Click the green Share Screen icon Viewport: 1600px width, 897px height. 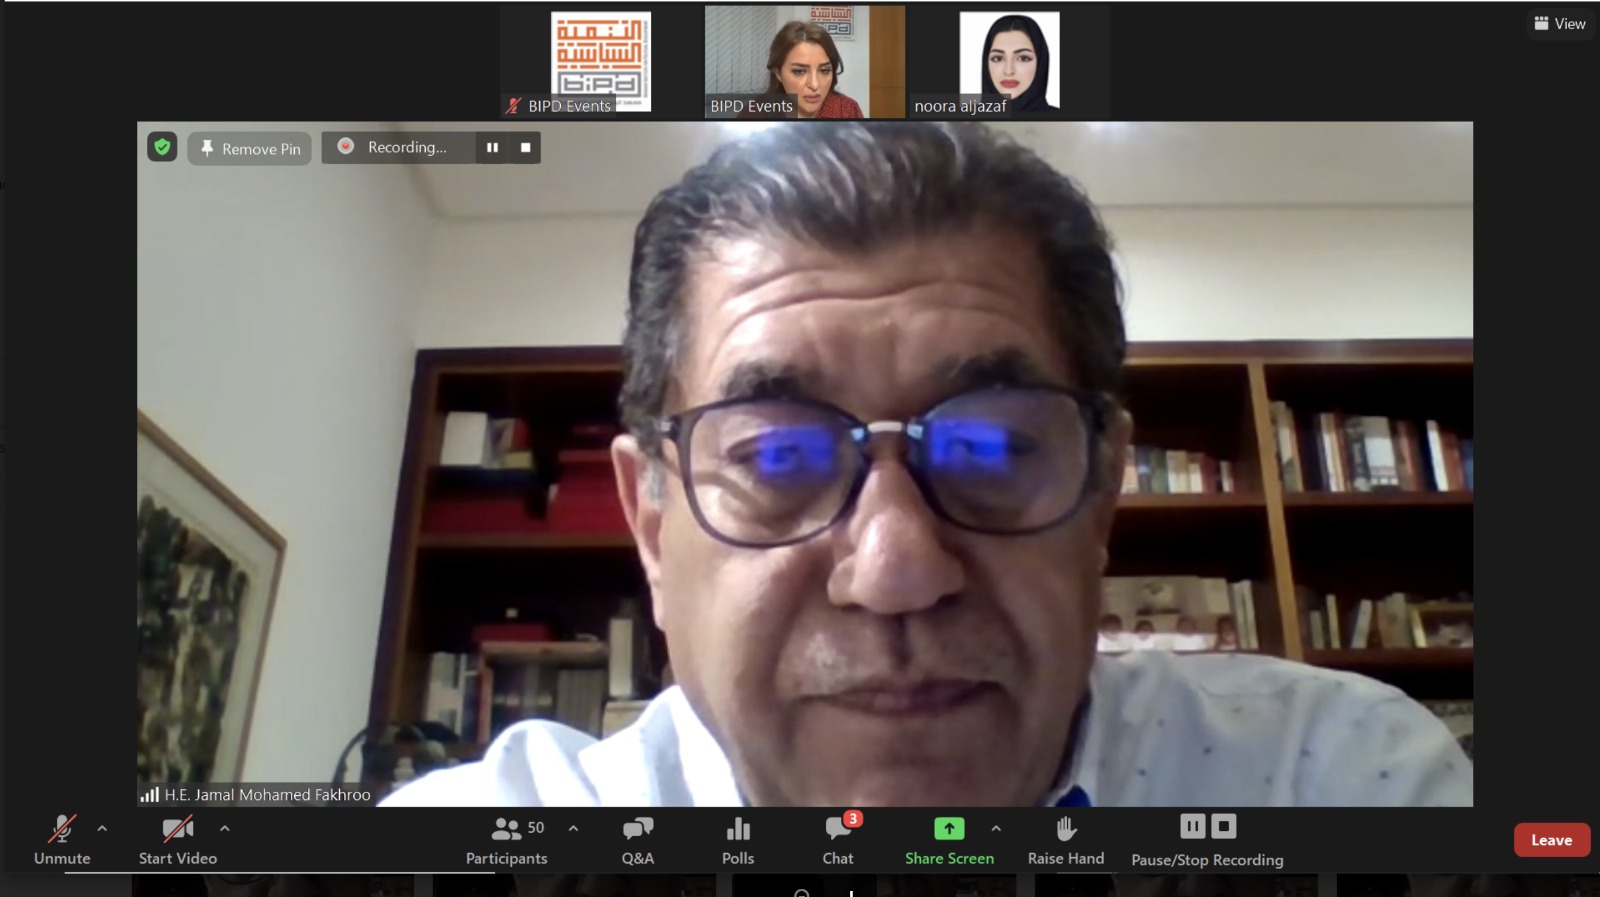pyautogui.click(x=948, y=829)
